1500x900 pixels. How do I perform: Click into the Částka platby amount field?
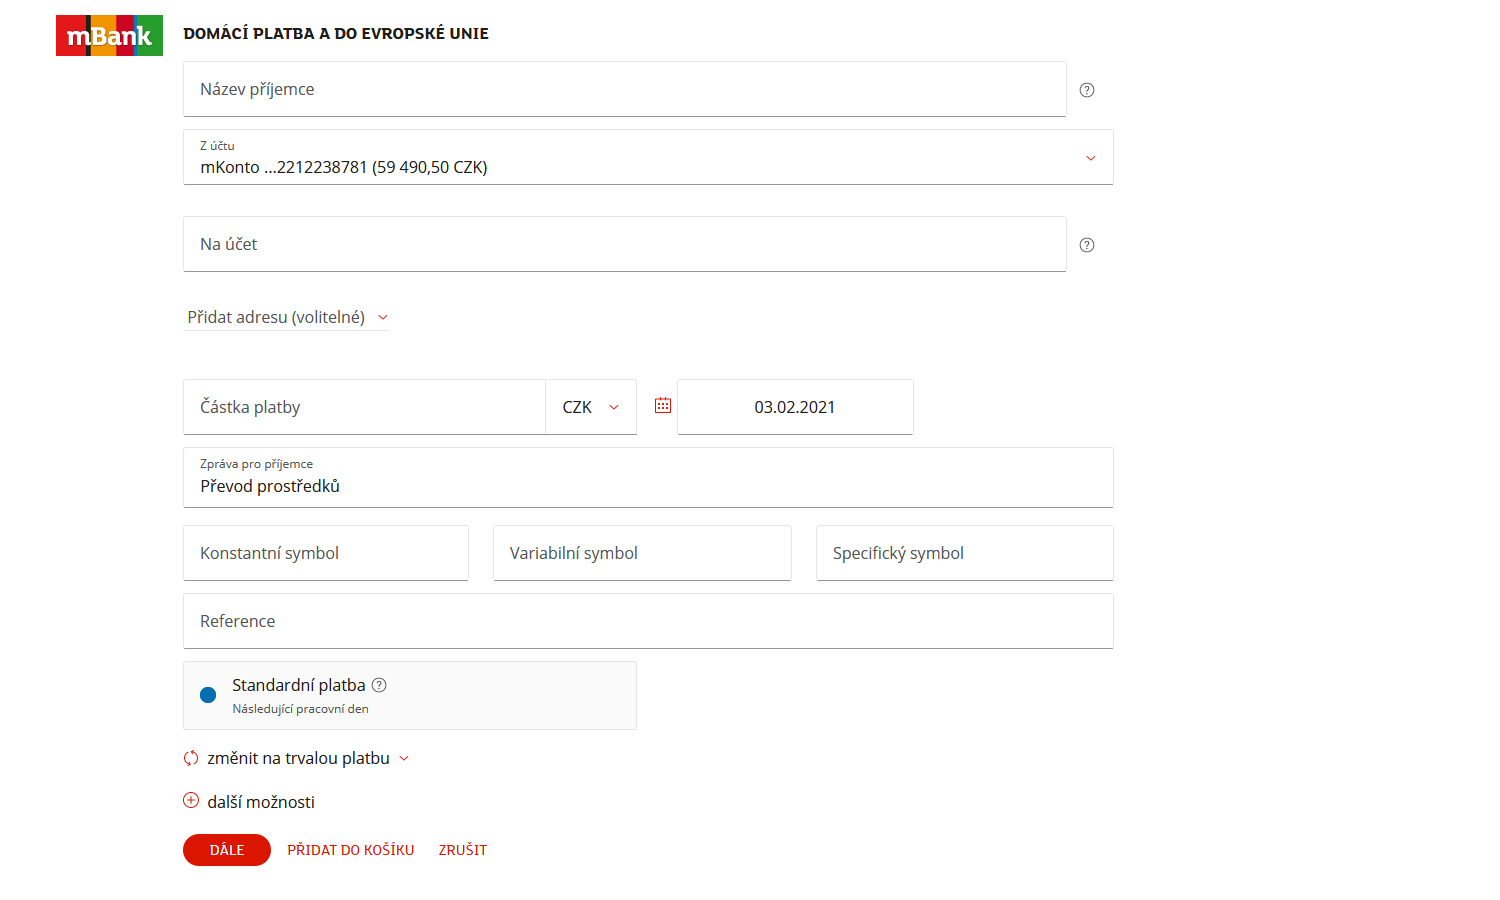click(x=364, y=407)
